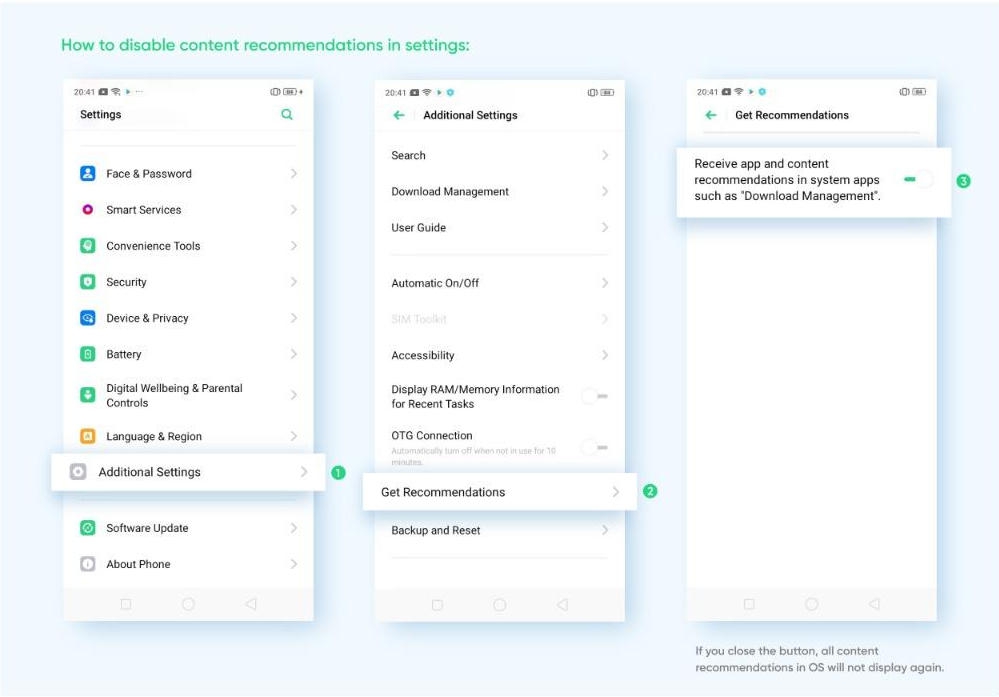The image size is (999, 697).
Task: Expand Download Management chevron arrow
Action: (x=605, y=191)
